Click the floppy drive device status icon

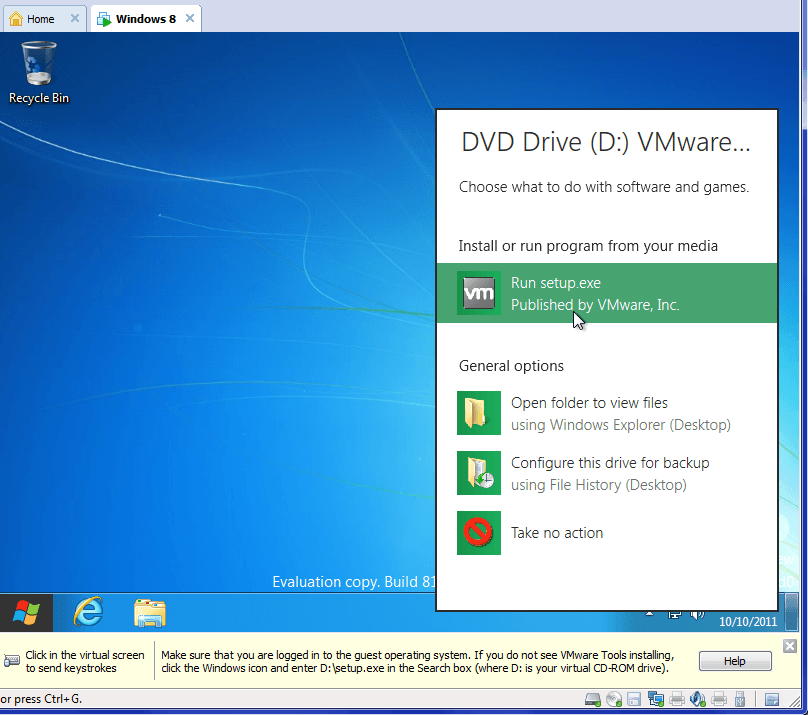point(634,699)
